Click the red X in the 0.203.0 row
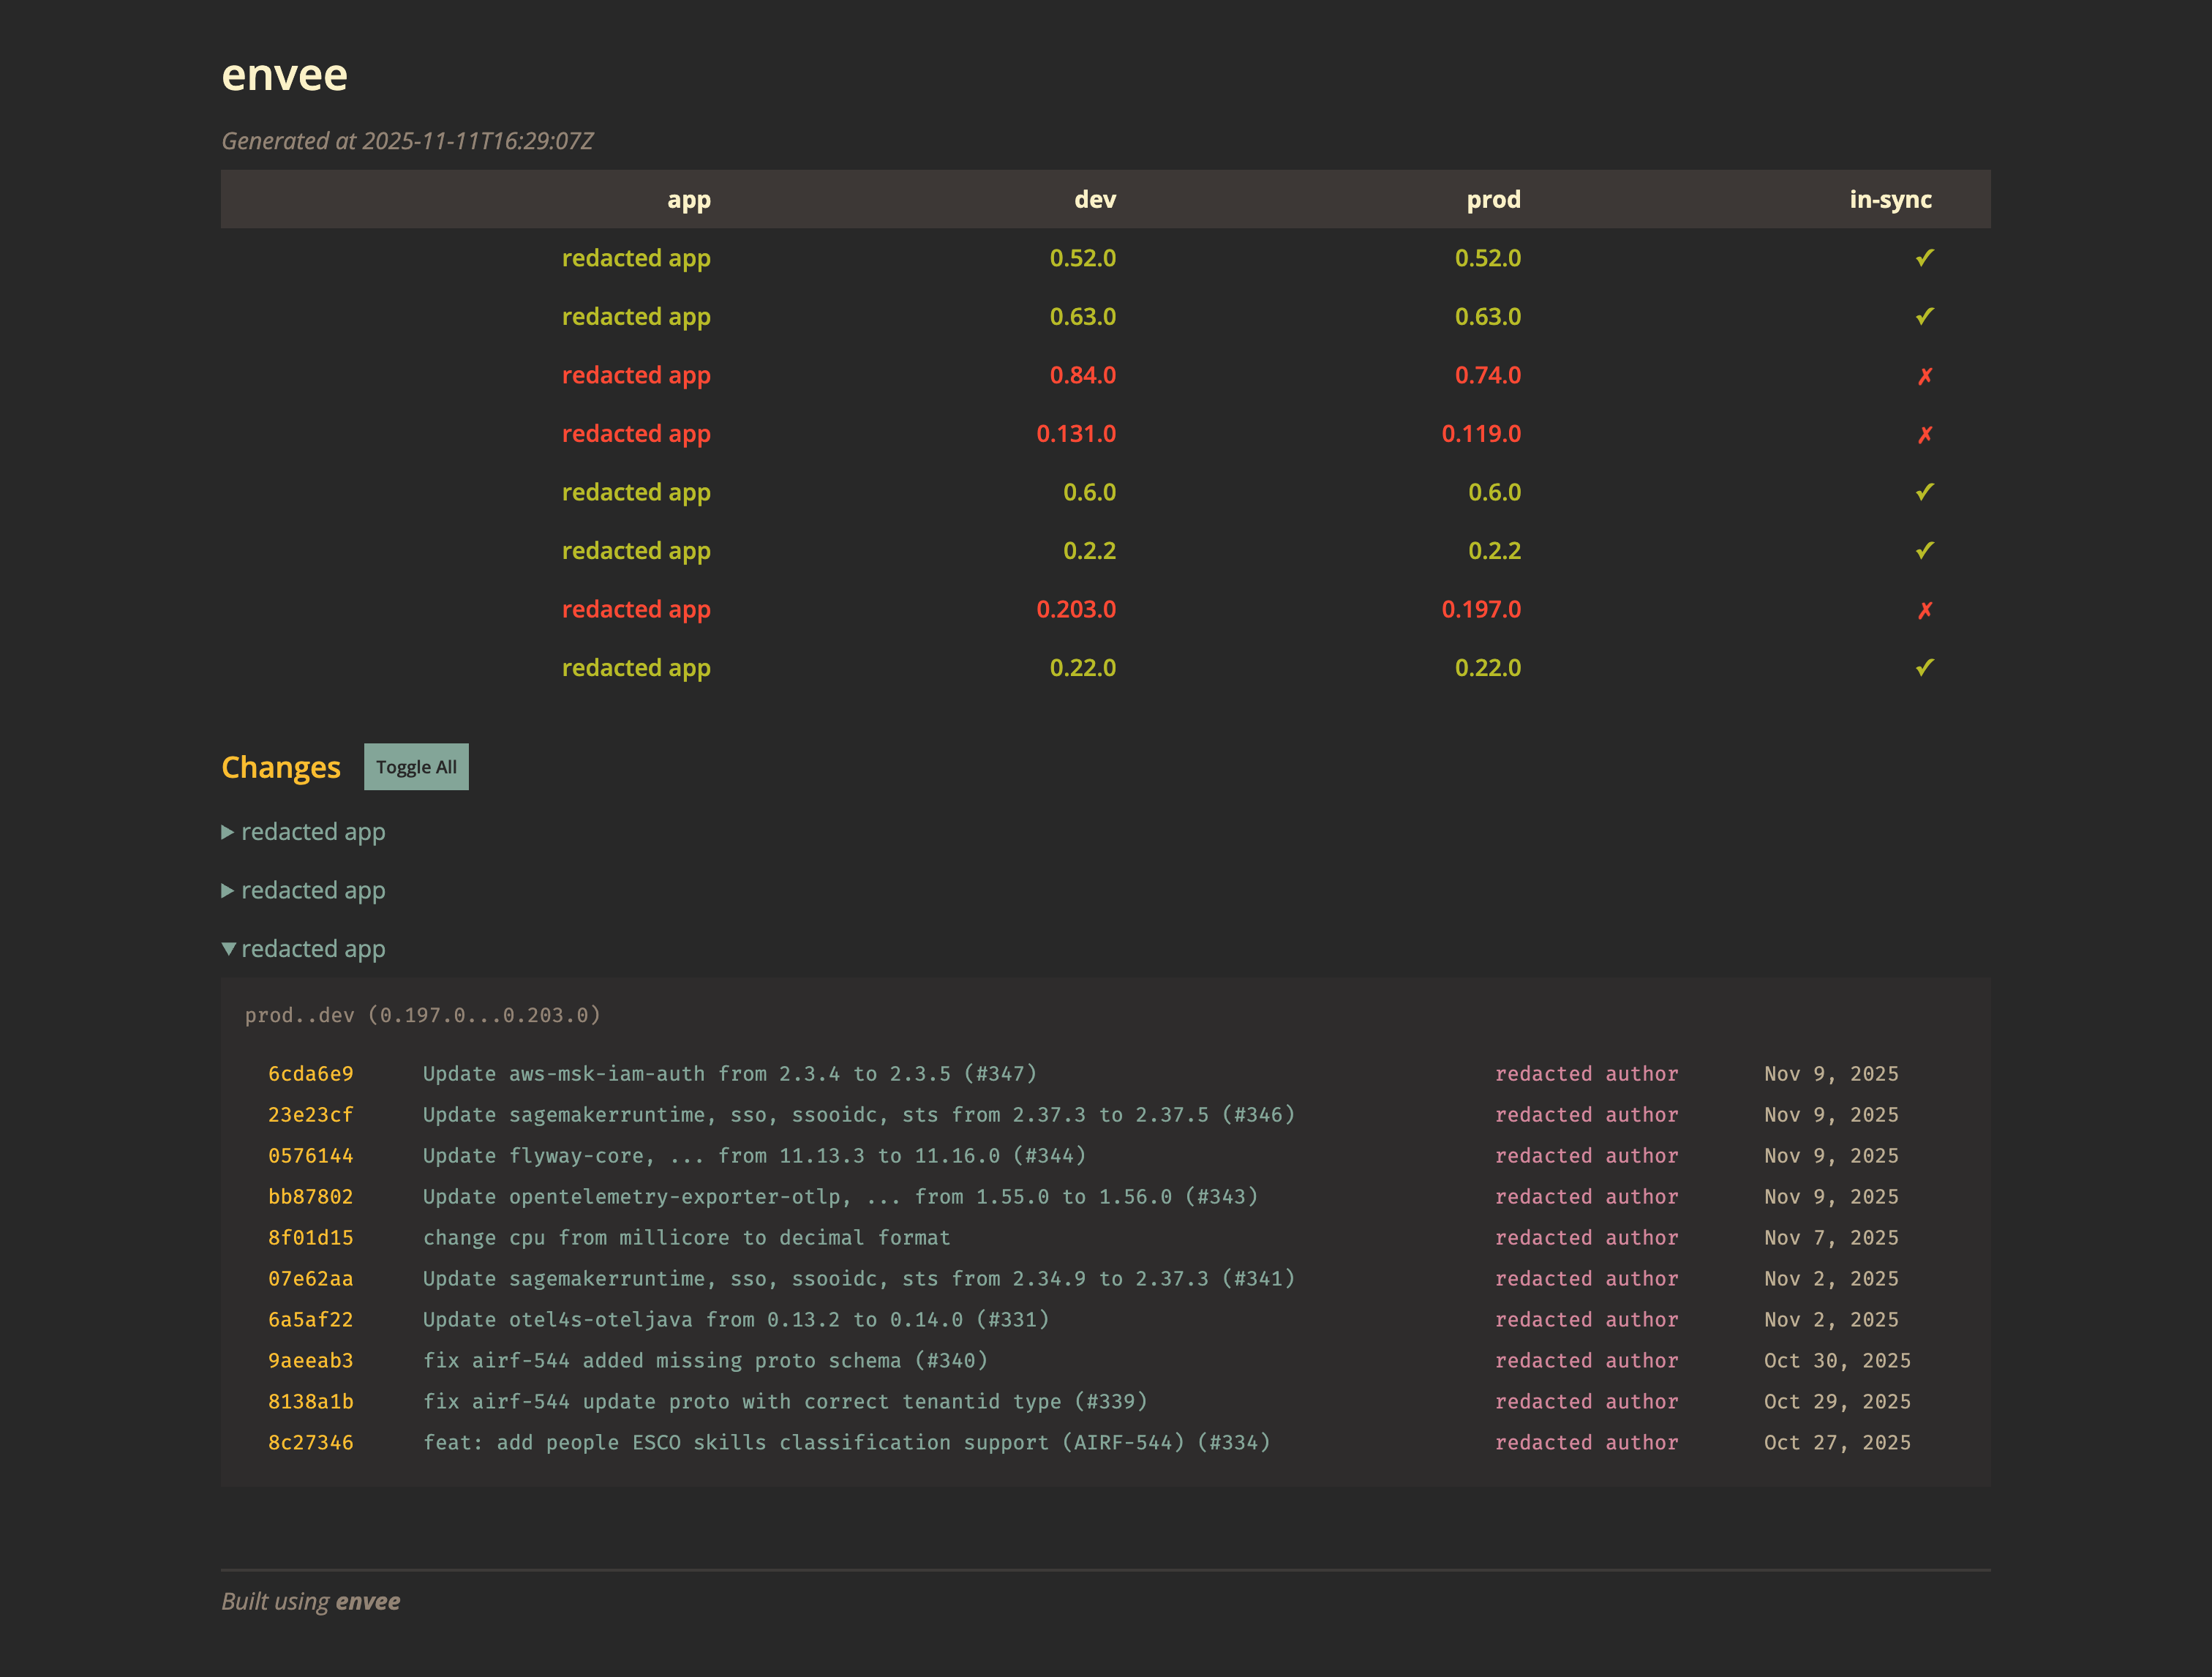This screenshot has width=2212, height=1677. (x=1924, y=610)
